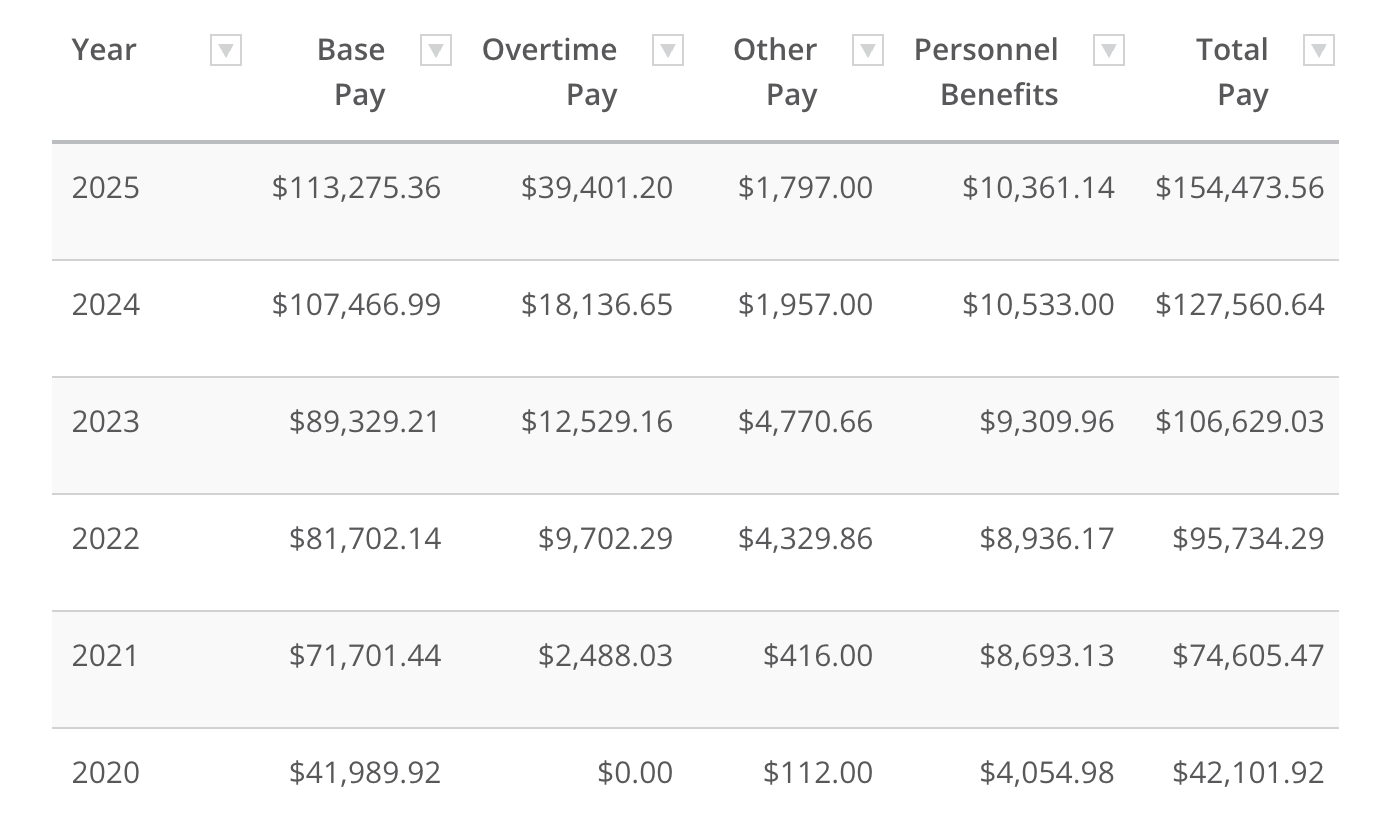Click the Other Pay column sort arrow

[x=868, y=50]
